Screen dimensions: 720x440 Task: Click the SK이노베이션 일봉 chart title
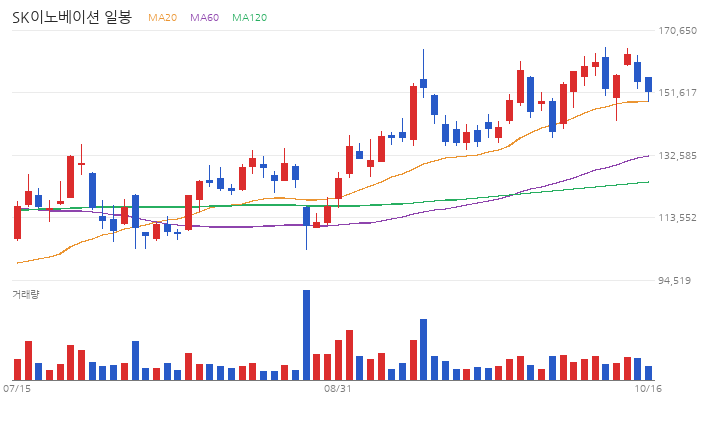[72, 17]
